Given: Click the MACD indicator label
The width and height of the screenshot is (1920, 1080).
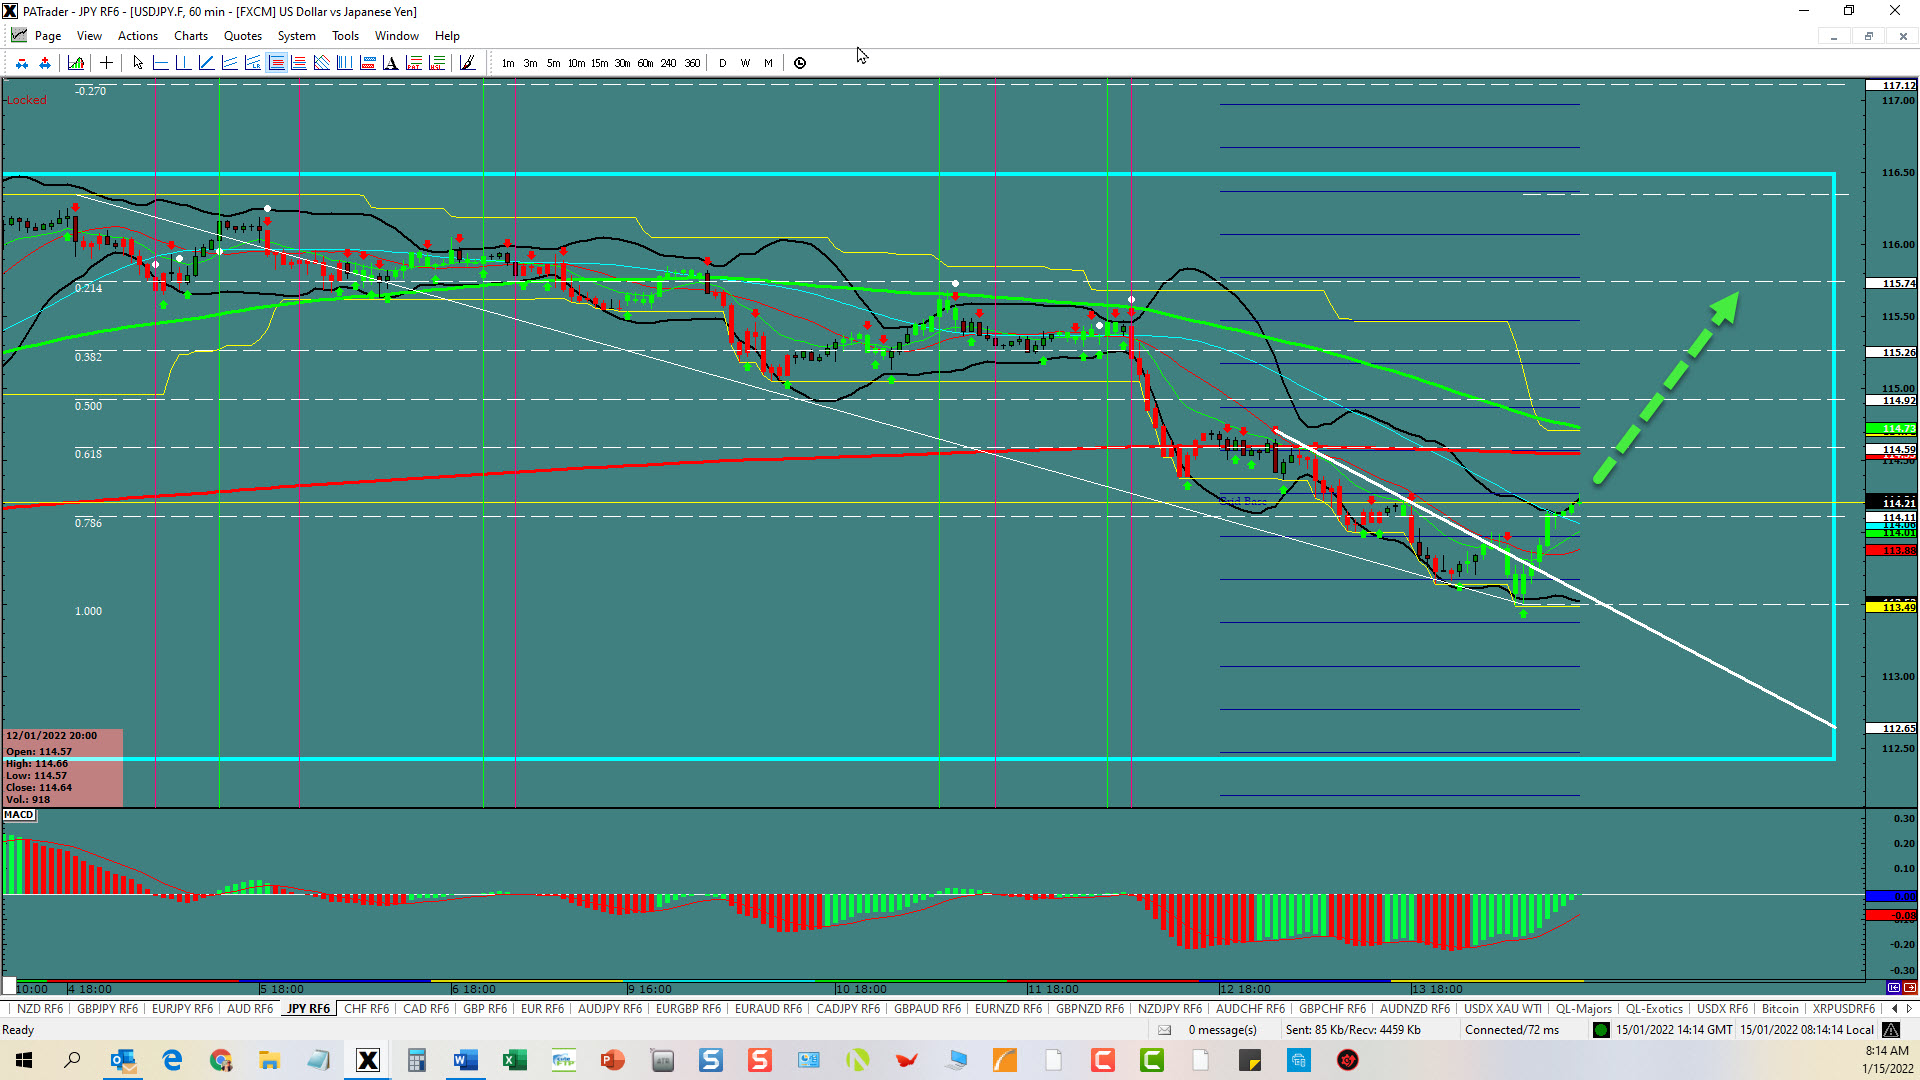Looking at the screenshot, I should [19, 815].
